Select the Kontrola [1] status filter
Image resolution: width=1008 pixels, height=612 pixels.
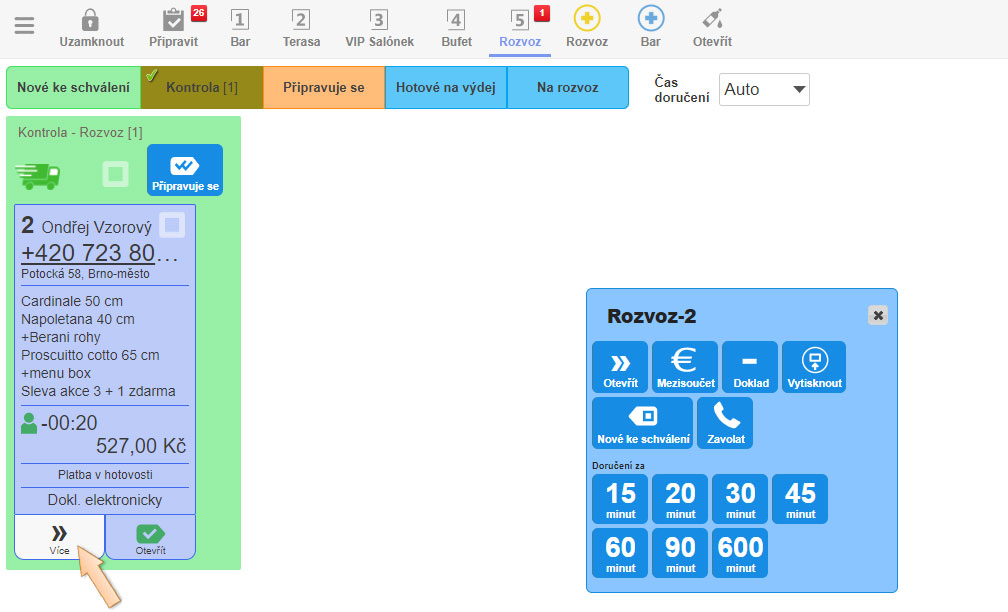click(x=202, y=88)
